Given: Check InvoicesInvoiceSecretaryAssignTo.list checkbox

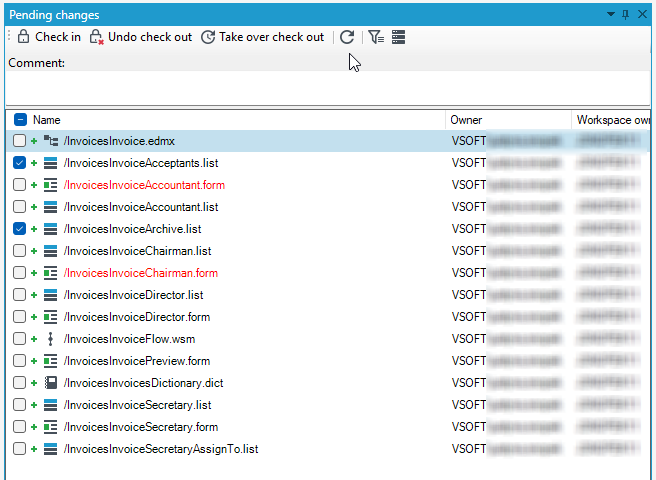Looking at the screenshot, I should (x=19, y=449).
